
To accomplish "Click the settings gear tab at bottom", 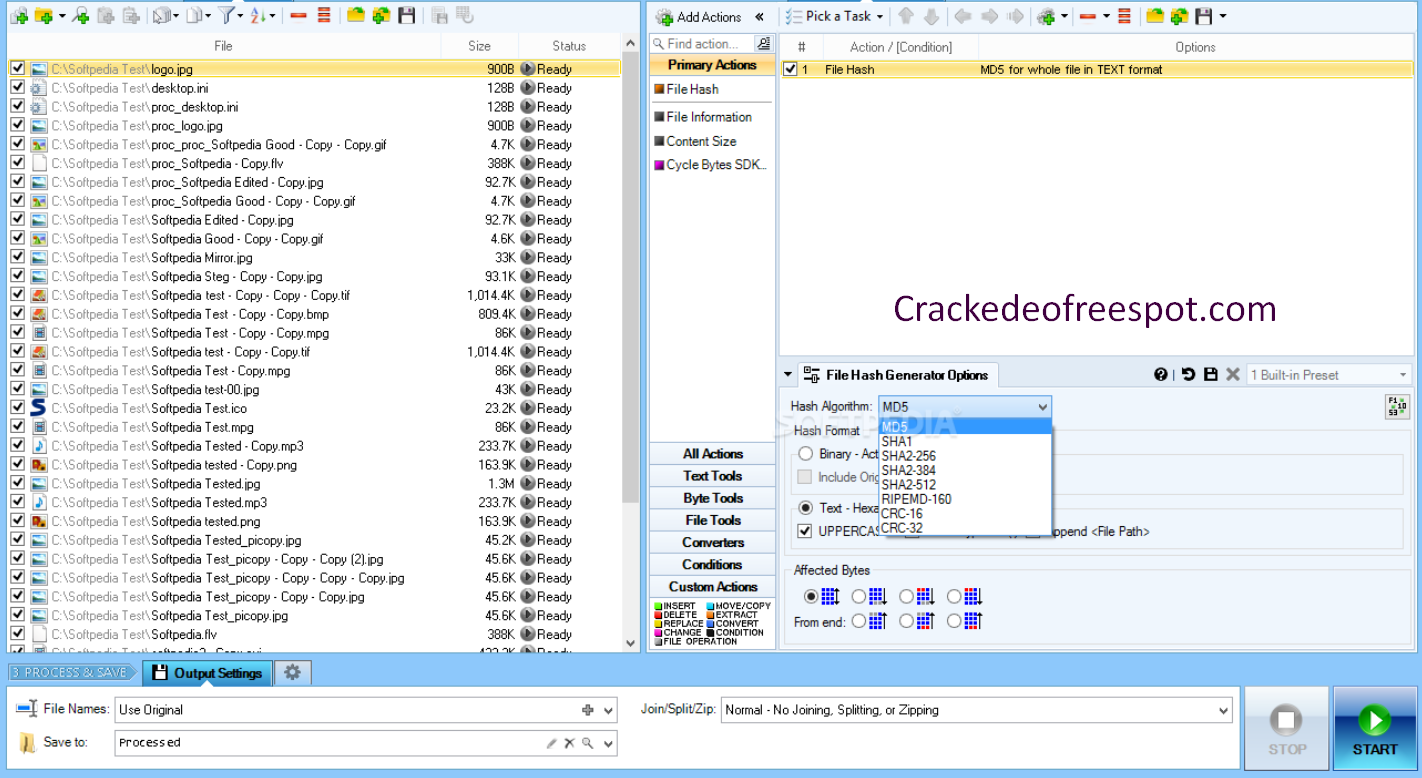I will 292,673.
